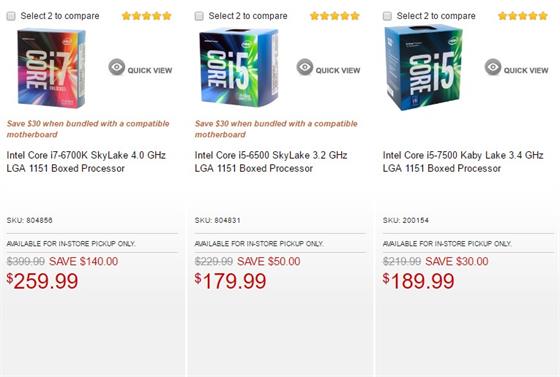The height and width of the screenshot is (377, 560).
Task: Check star rating of i5-6500 processor
Action: pos(335,16)
